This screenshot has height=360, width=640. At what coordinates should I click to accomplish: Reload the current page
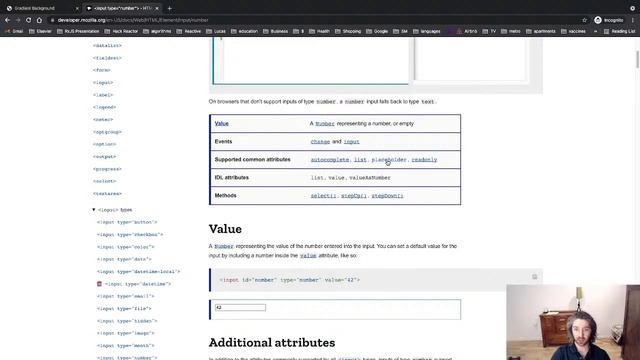pyautogui.click(x=29, y=20)
